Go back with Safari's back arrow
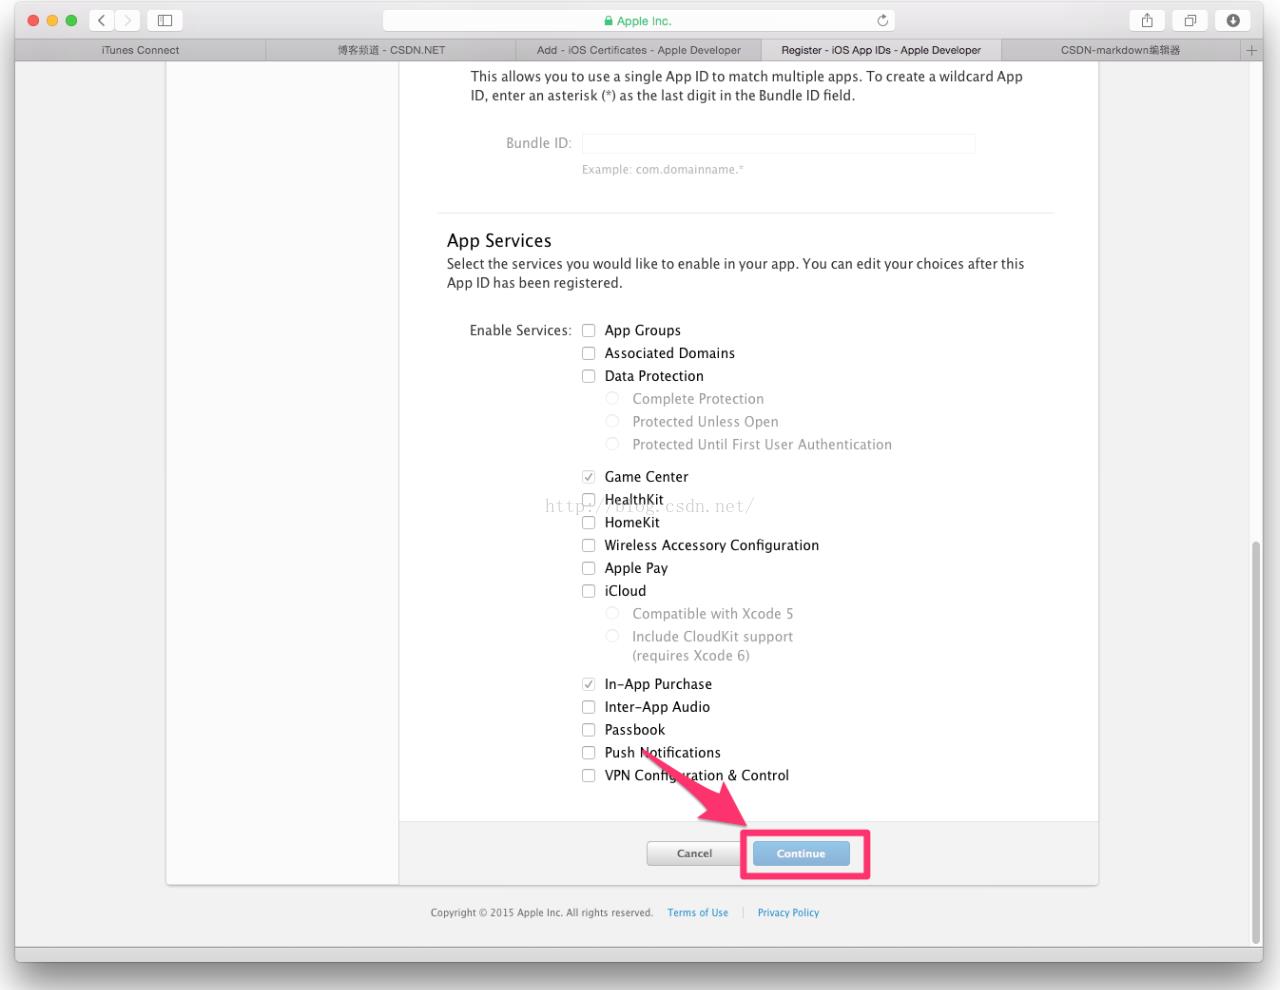 point(101,20)
